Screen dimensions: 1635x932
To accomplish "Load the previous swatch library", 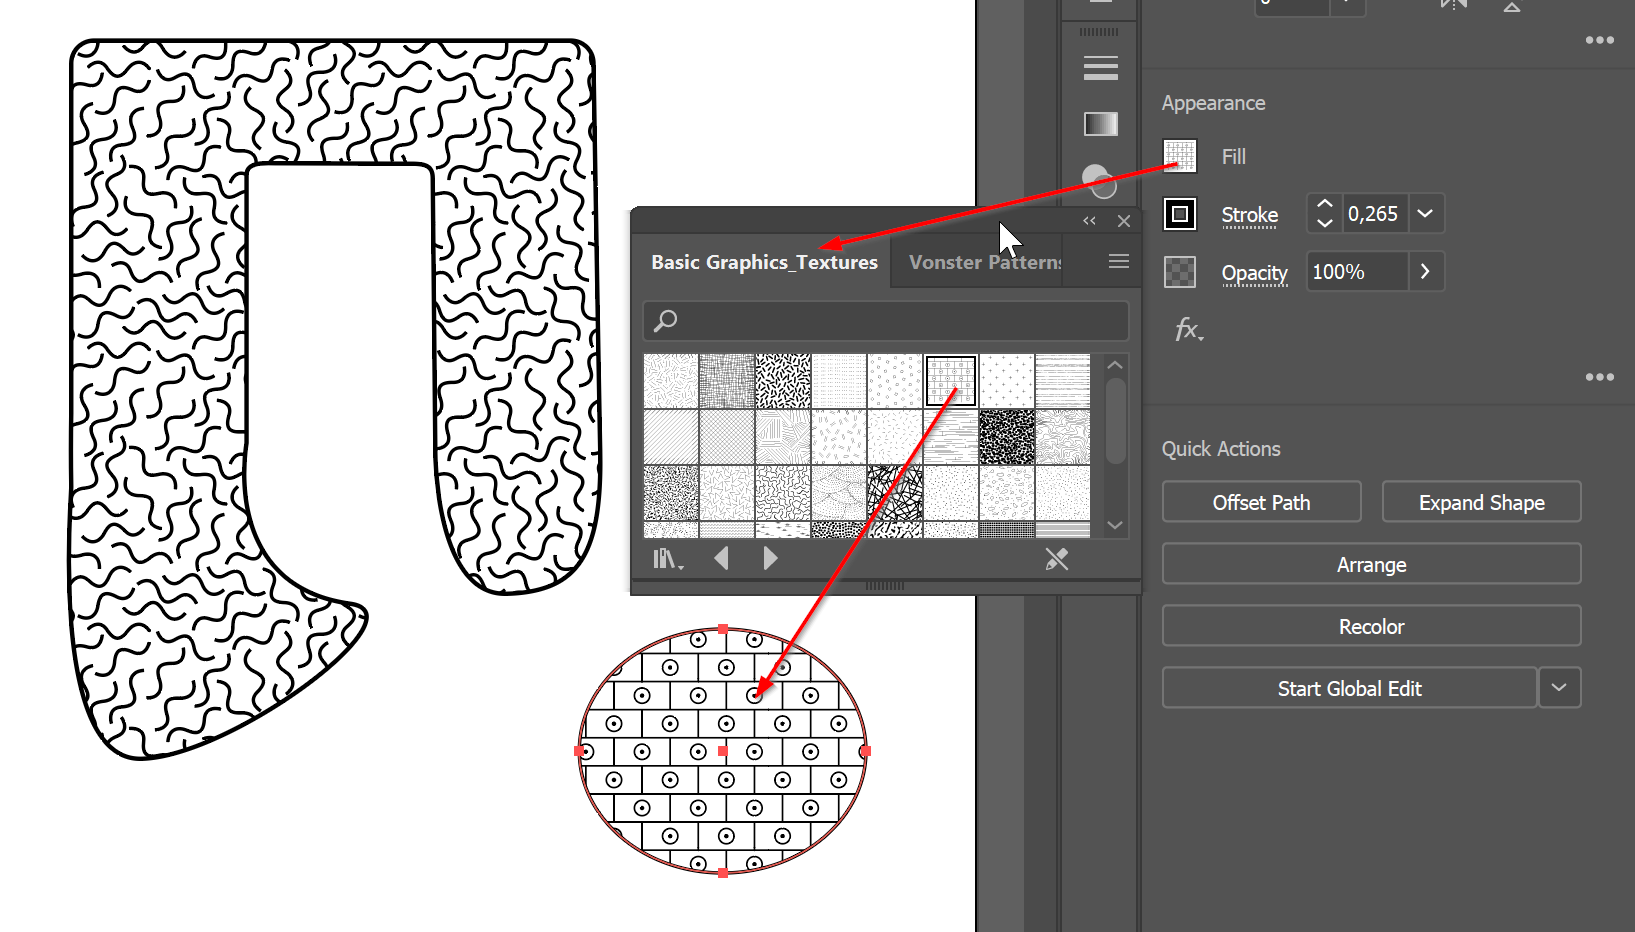I will (x=721, y=558).
